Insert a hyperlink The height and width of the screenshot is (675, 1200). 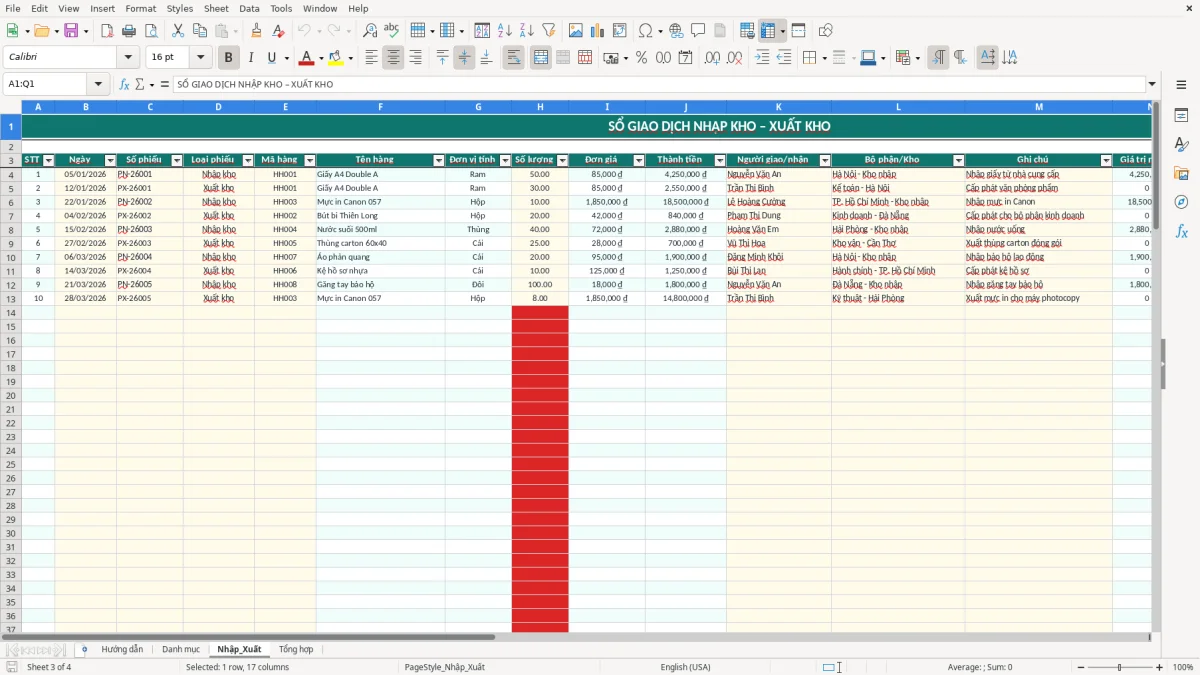pos(676,31)
